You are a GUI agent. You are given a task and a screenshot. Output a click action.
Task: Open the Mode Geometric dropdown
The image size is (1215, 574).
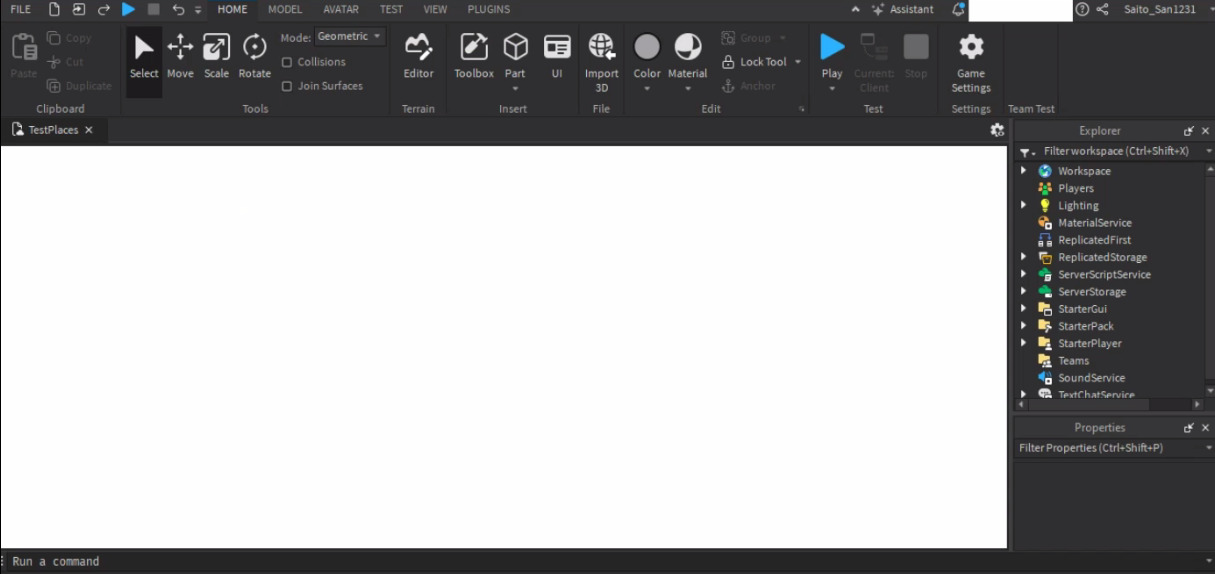(x=350, y=37)
